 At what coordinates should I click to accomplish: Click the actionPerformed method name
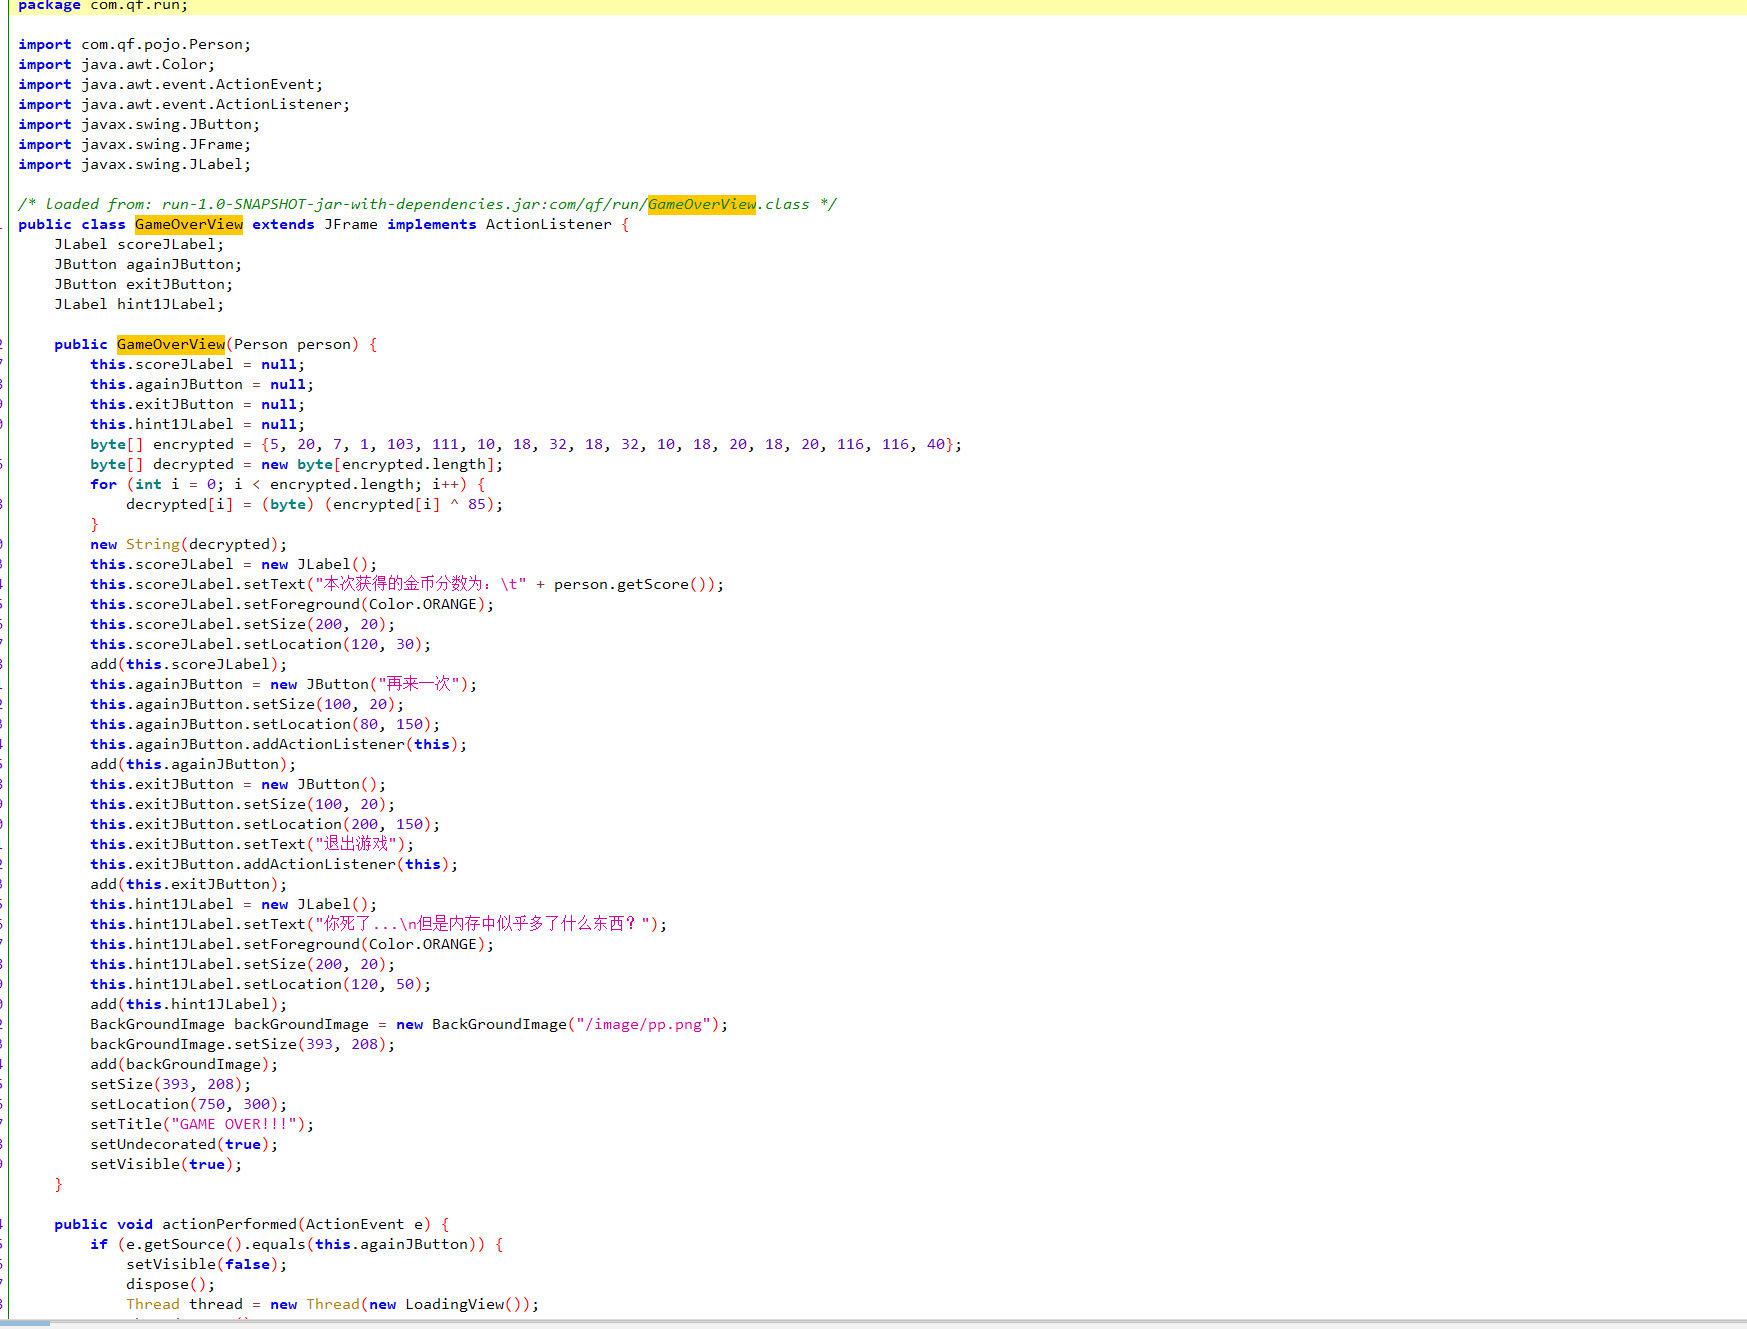pos(229,1224)
